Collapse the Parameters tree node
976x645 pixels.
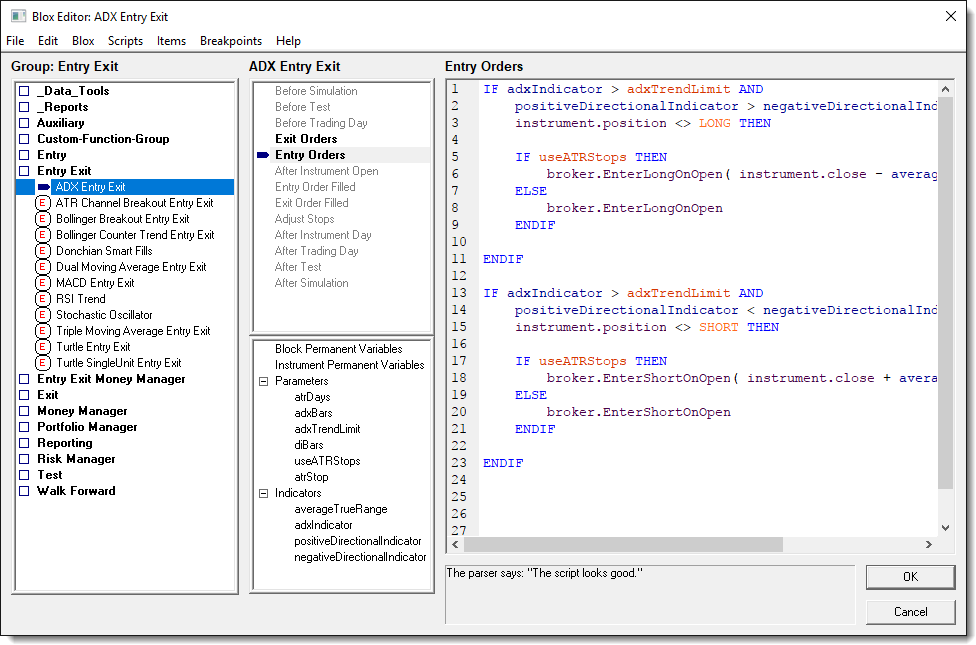263,381
